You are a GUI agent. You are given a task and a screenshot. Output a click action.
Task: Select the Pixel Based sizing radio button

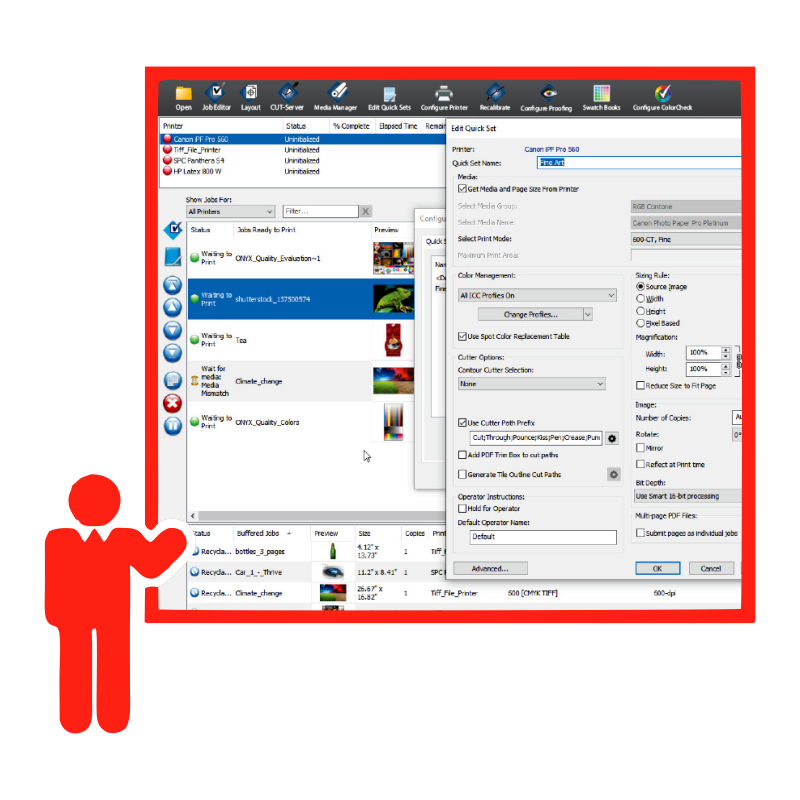(640, 322)
